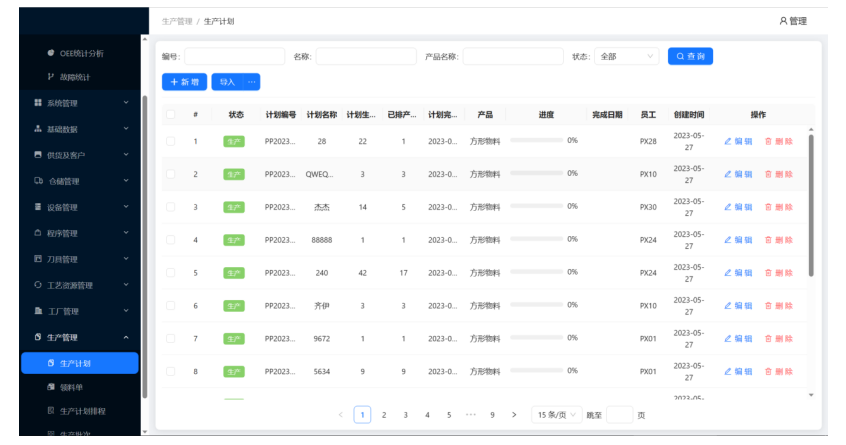Click the user avatar icon beside 管理
The width and height of the screenshot is (846, 445).
(783, 21)
